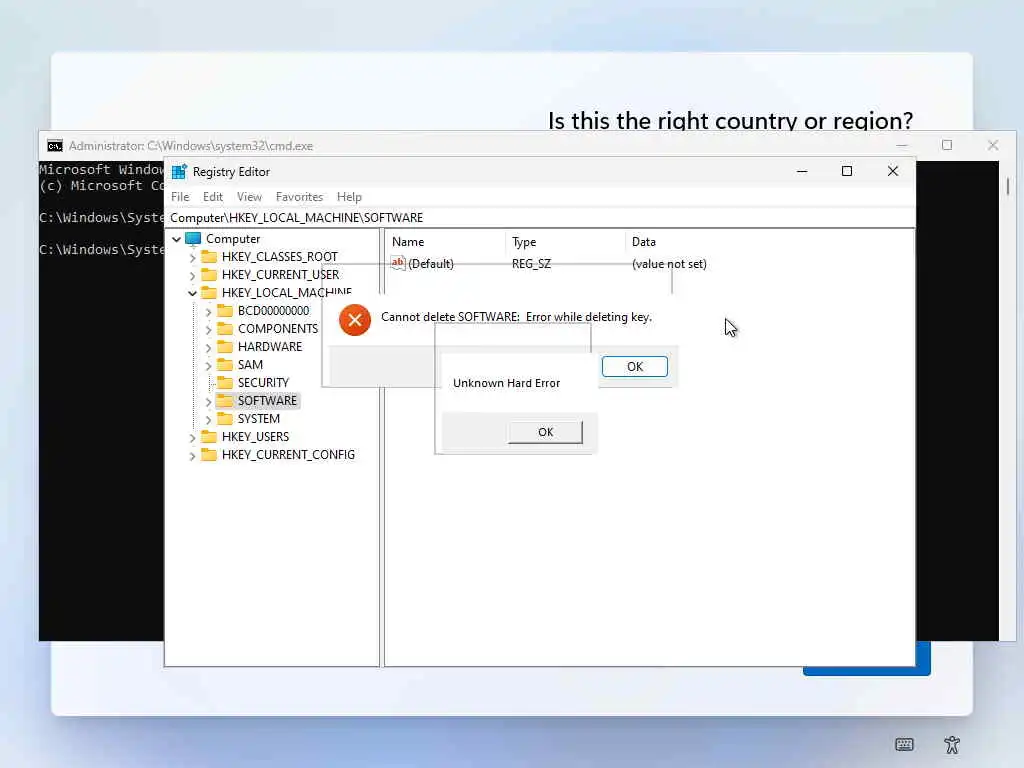Maximize the cmd.exe window

click(947, 145)
